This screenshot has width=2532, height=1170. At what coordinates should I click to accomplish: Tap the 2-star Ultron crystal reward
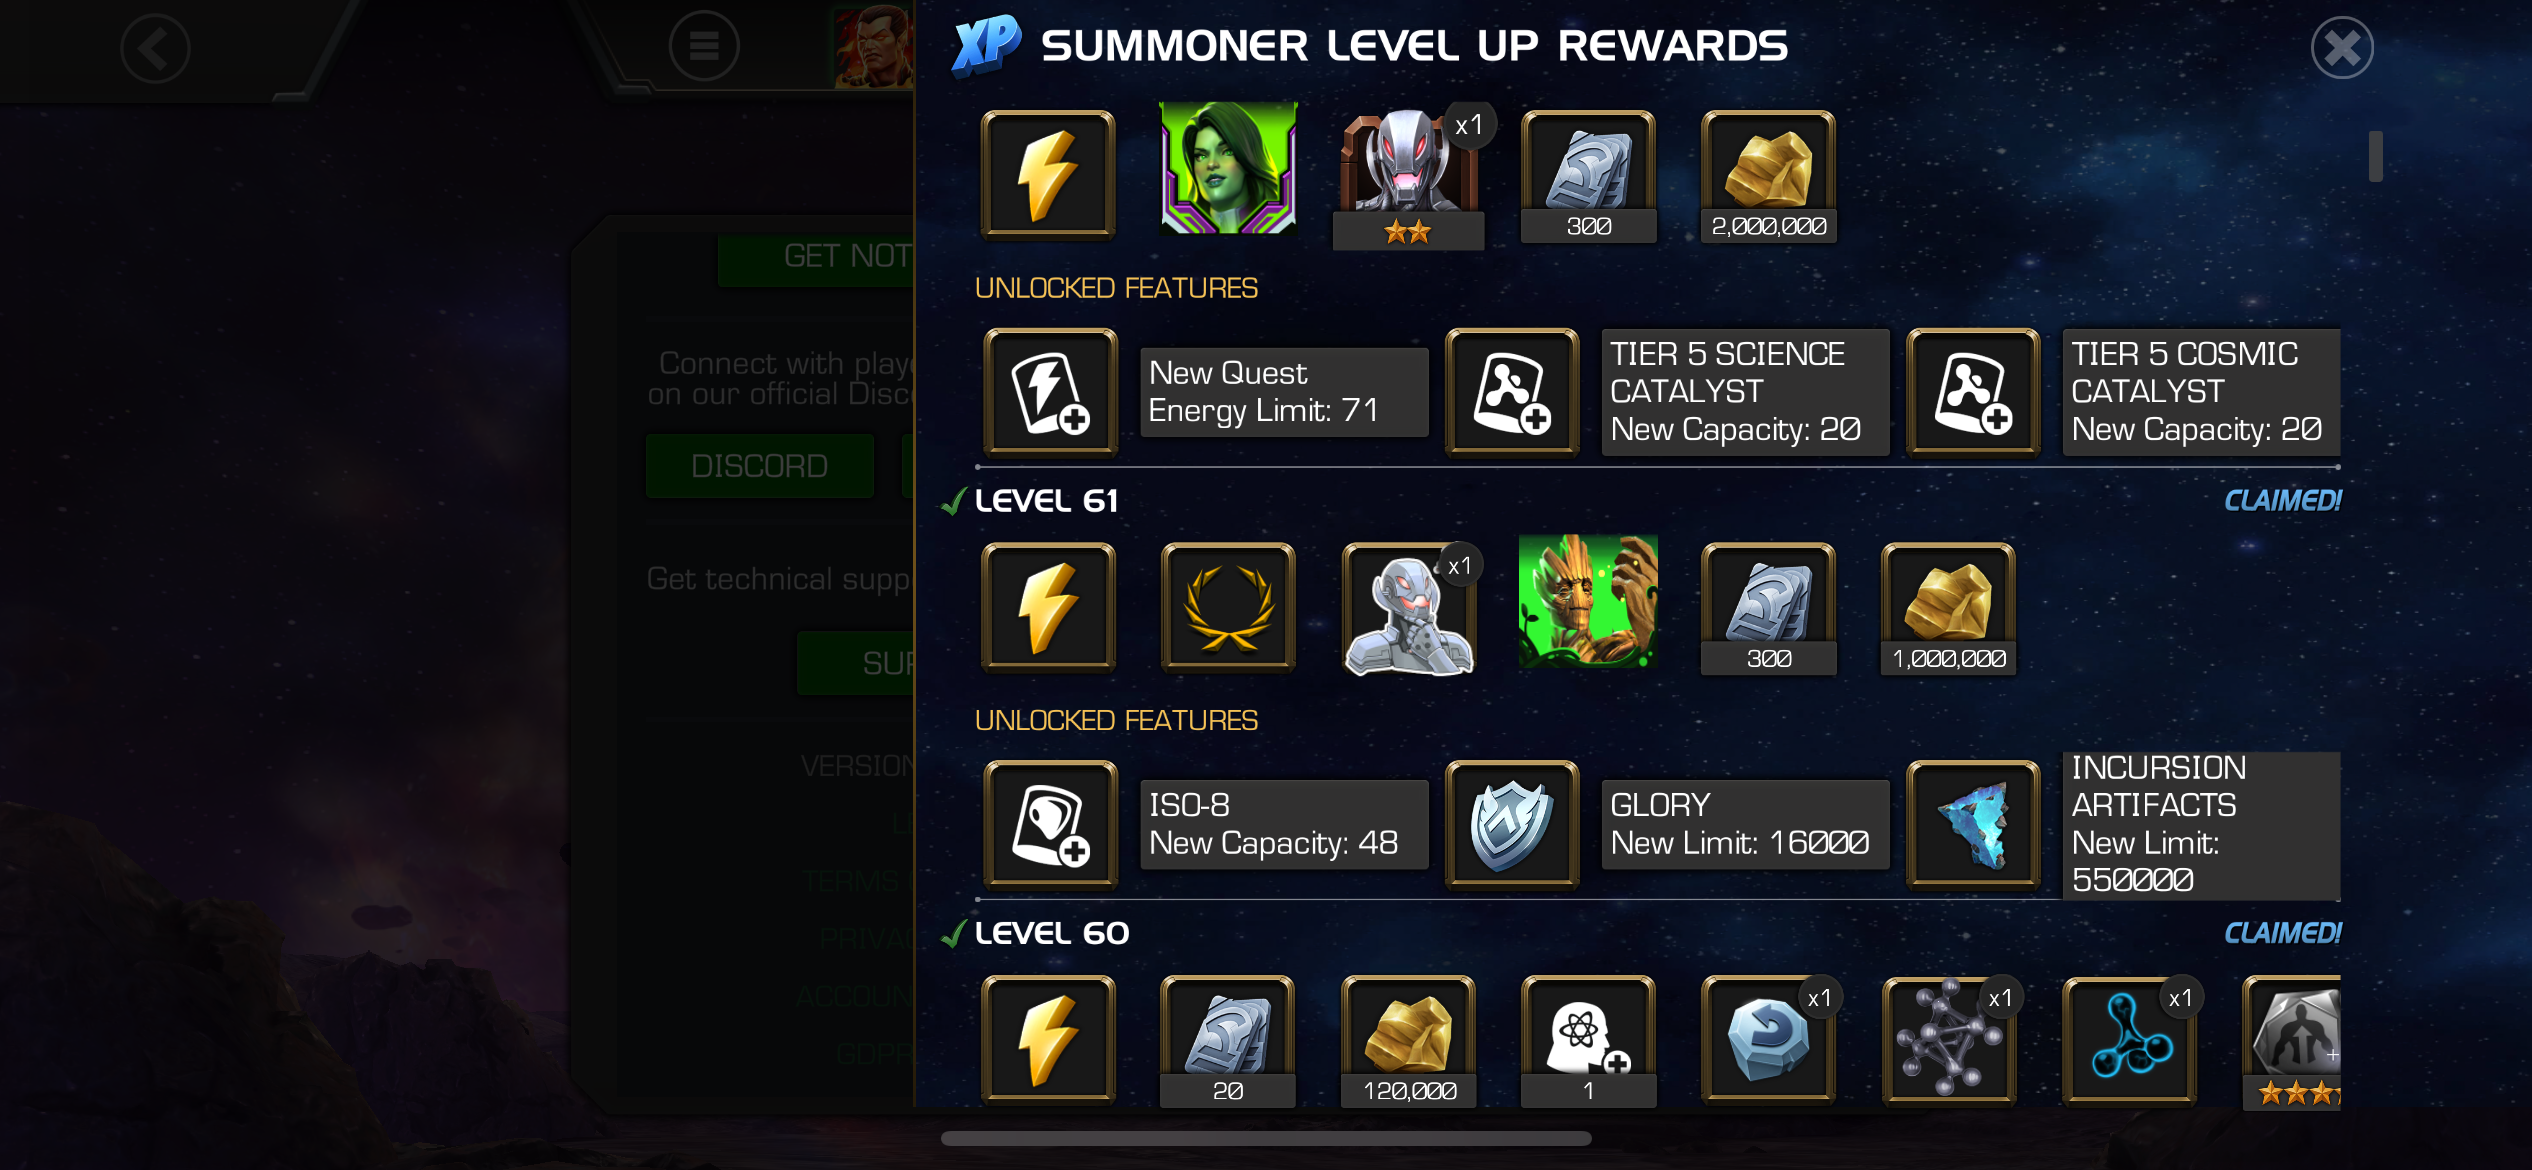click(1408, 178)
